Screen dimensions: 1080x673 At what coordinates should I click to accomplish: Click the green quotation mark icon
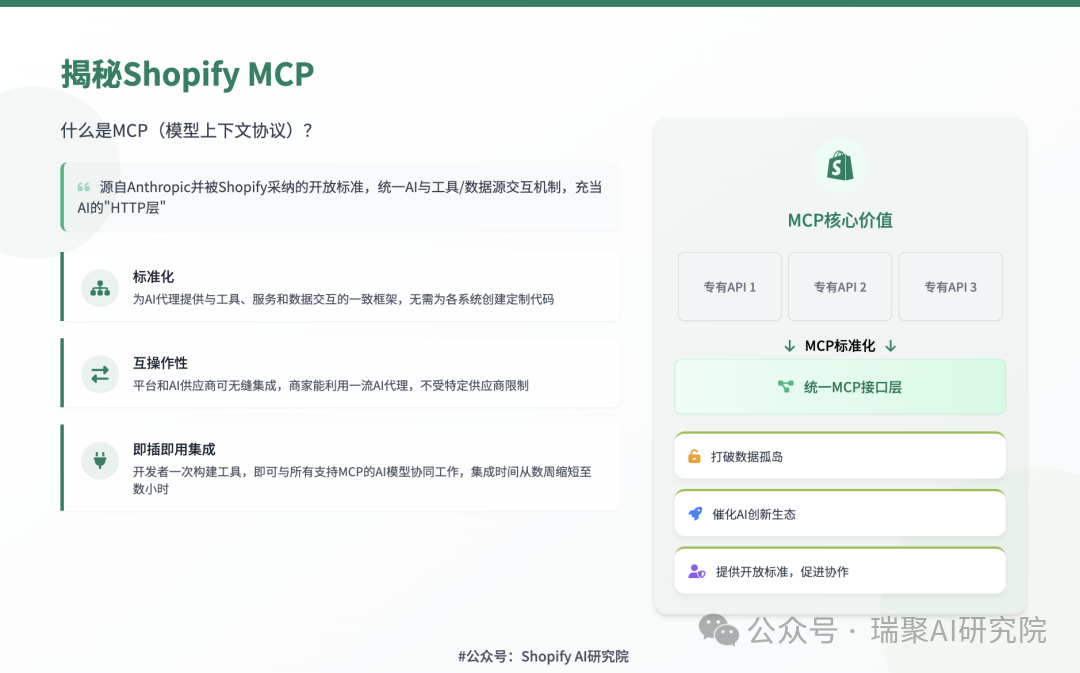click(x=84, y=187)
